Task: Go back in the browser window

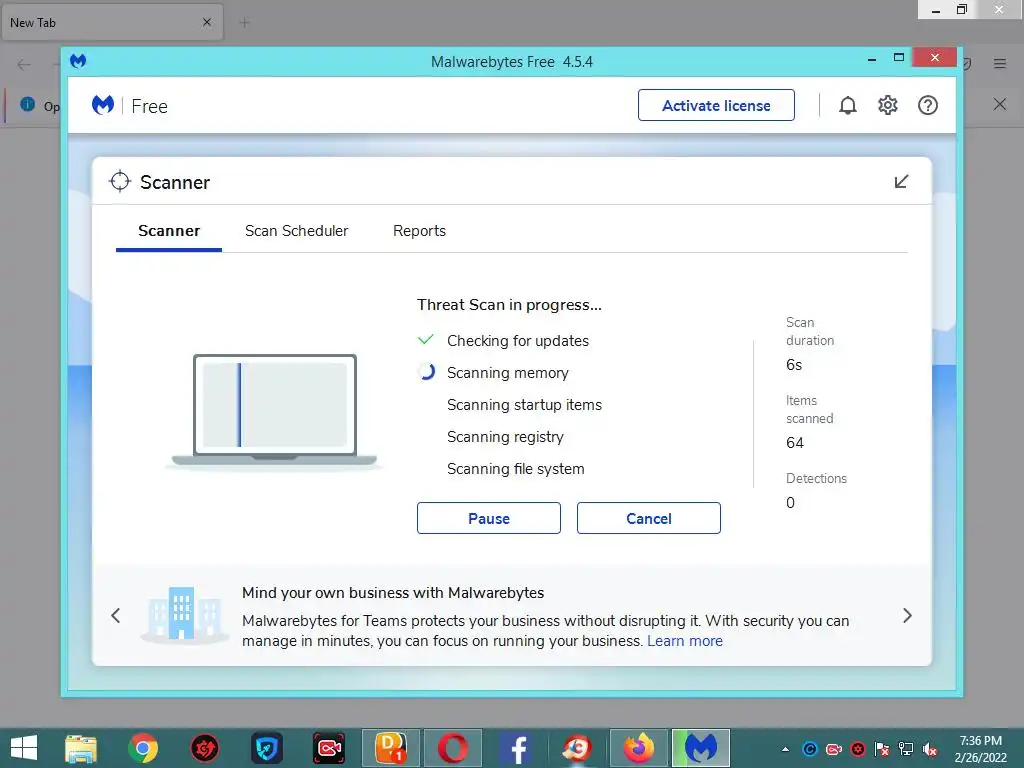Action: tap(24, 64)
